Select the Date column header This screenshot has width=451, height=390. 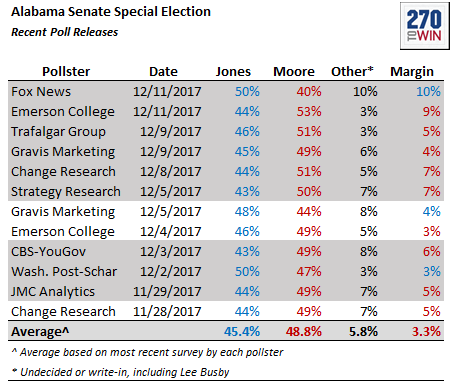click(x=163, y=72)
